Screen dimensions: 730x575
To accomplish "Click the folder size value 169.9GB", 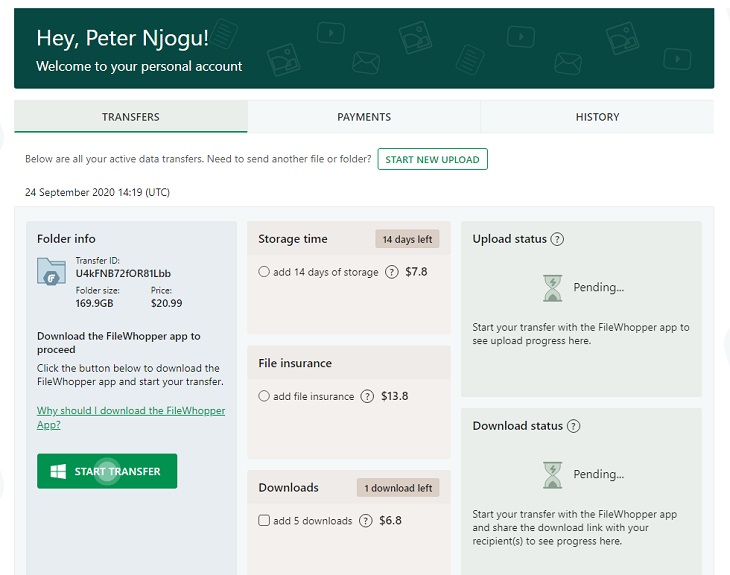I will (95, 304).
